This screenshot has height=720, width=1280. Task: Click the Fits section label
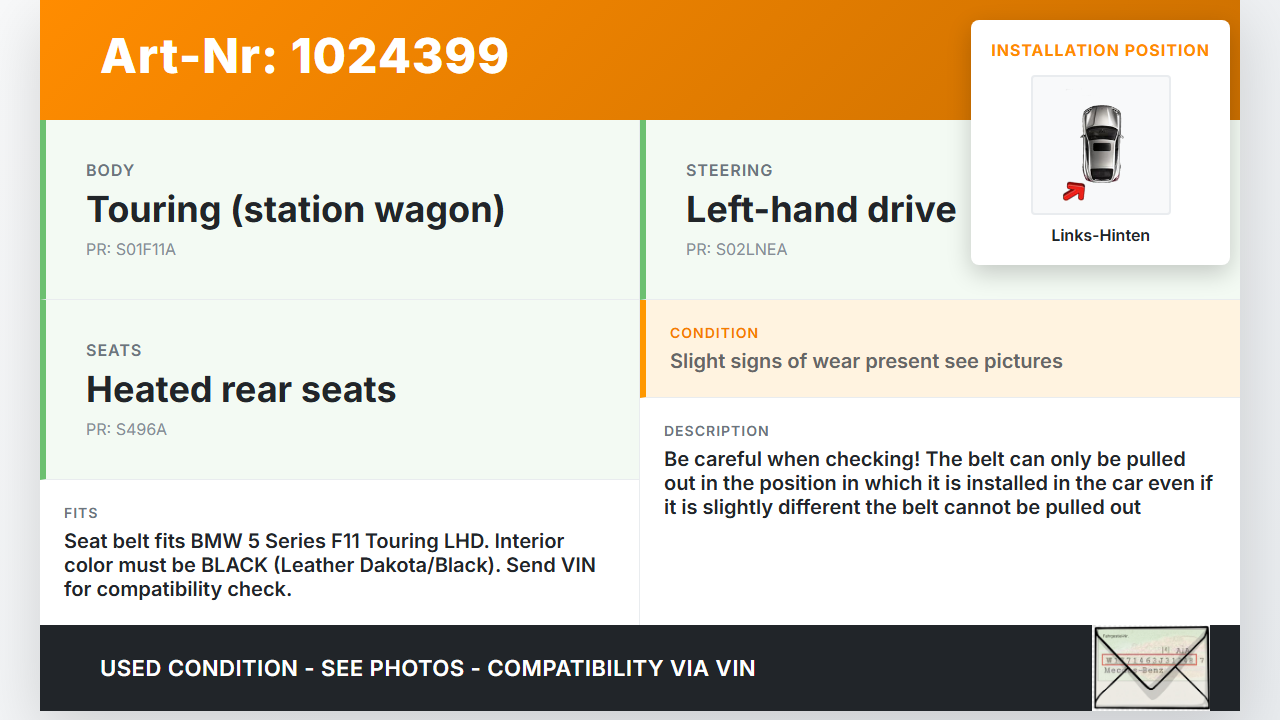(x=81, y=513)
